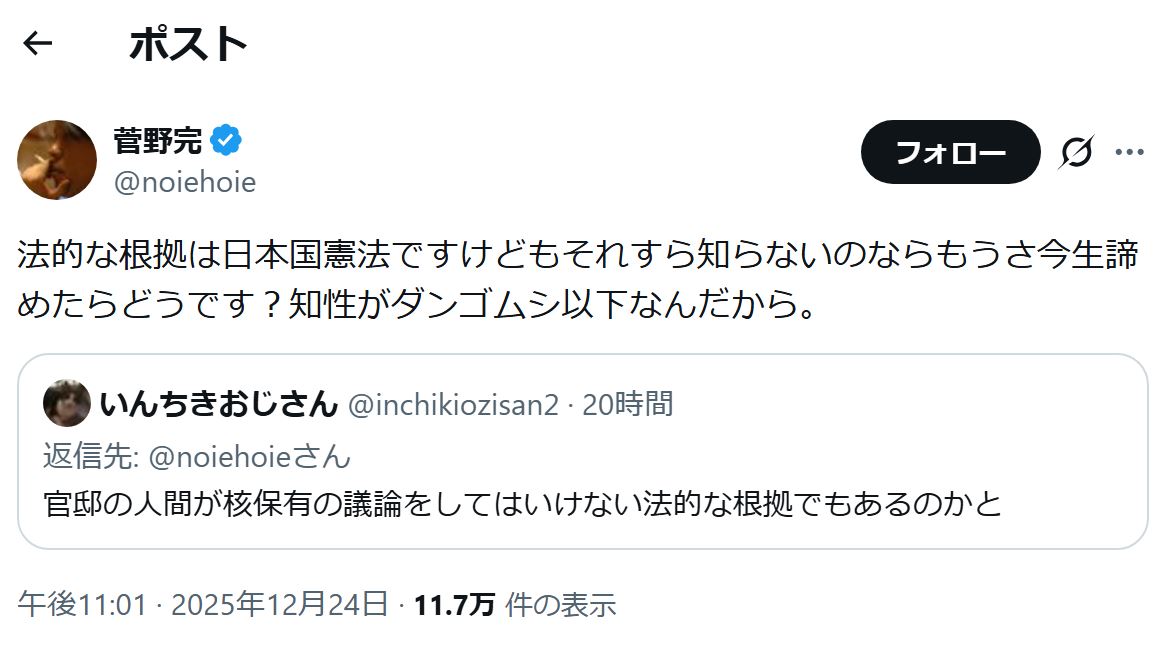The width and height of the screenshot is (1165, 649).
Task: Go back using the left arrow
Action: (x=37, y=44)
